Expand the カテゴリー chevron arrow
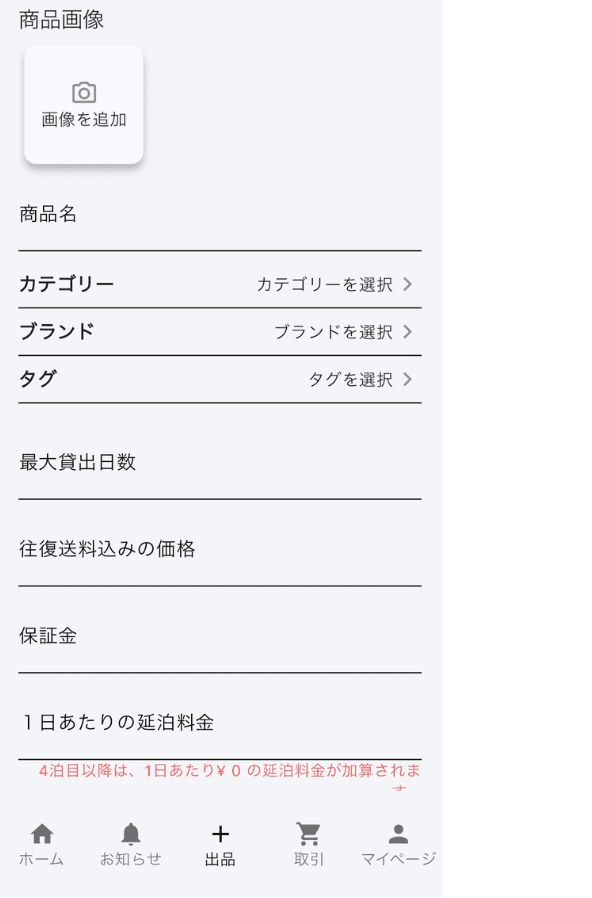 (x=407, y=284)
